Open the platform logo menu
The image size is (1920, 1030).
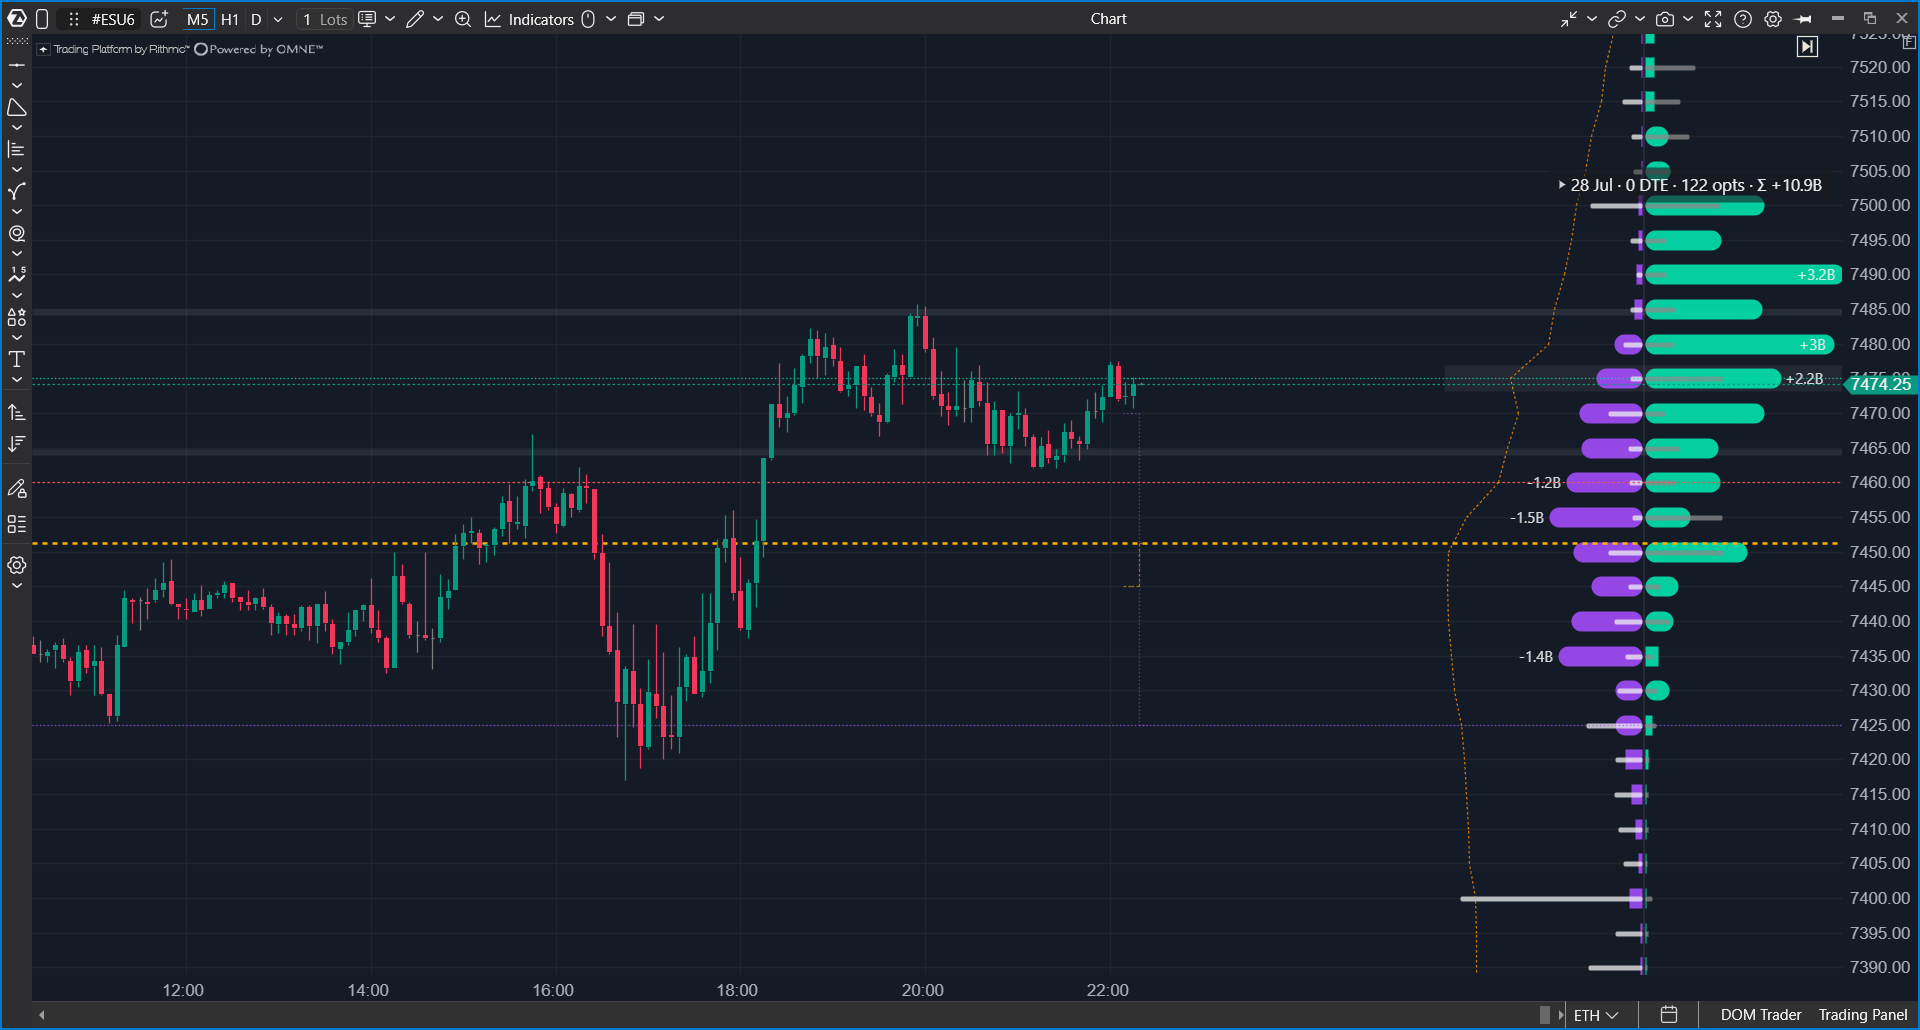pyautogui.click(x=16, y=19)
